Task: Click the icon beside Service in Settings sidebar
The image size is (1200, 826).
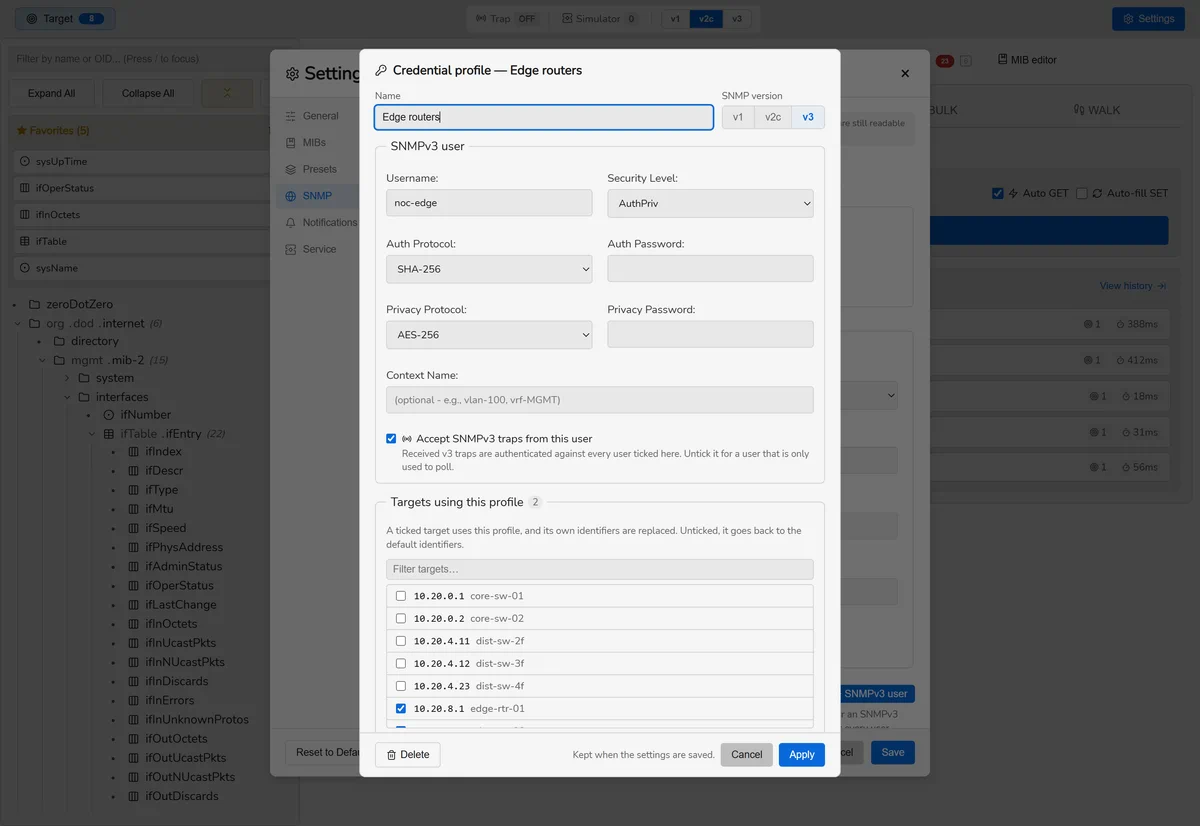Action: 291,249
